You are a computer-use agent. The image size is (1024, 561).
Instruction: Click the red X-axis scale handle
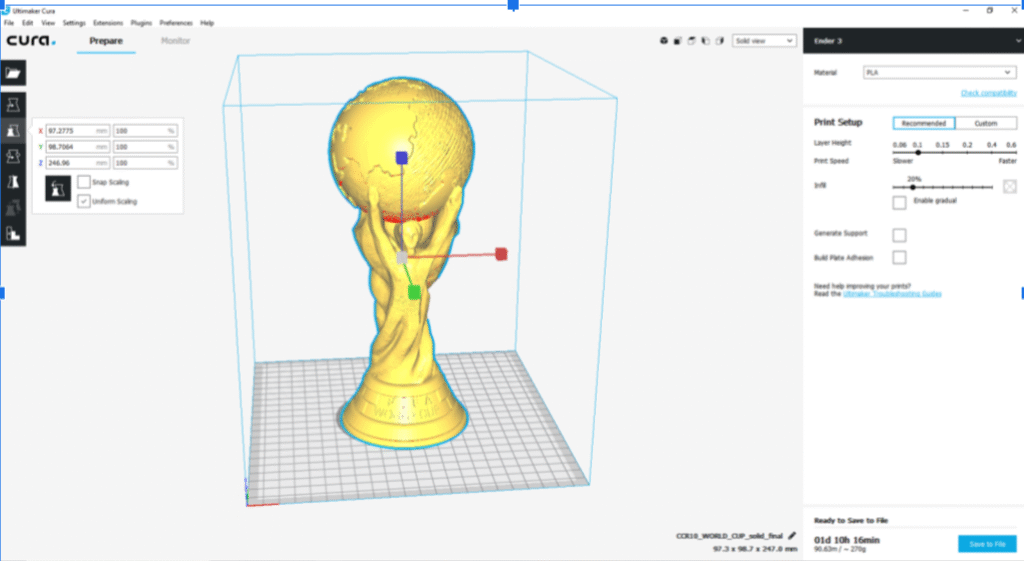point(501,254)
